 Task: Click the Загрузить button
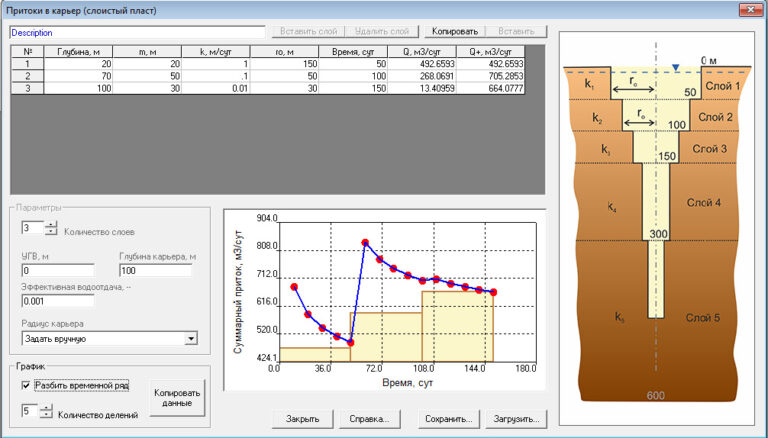point(515,418)
